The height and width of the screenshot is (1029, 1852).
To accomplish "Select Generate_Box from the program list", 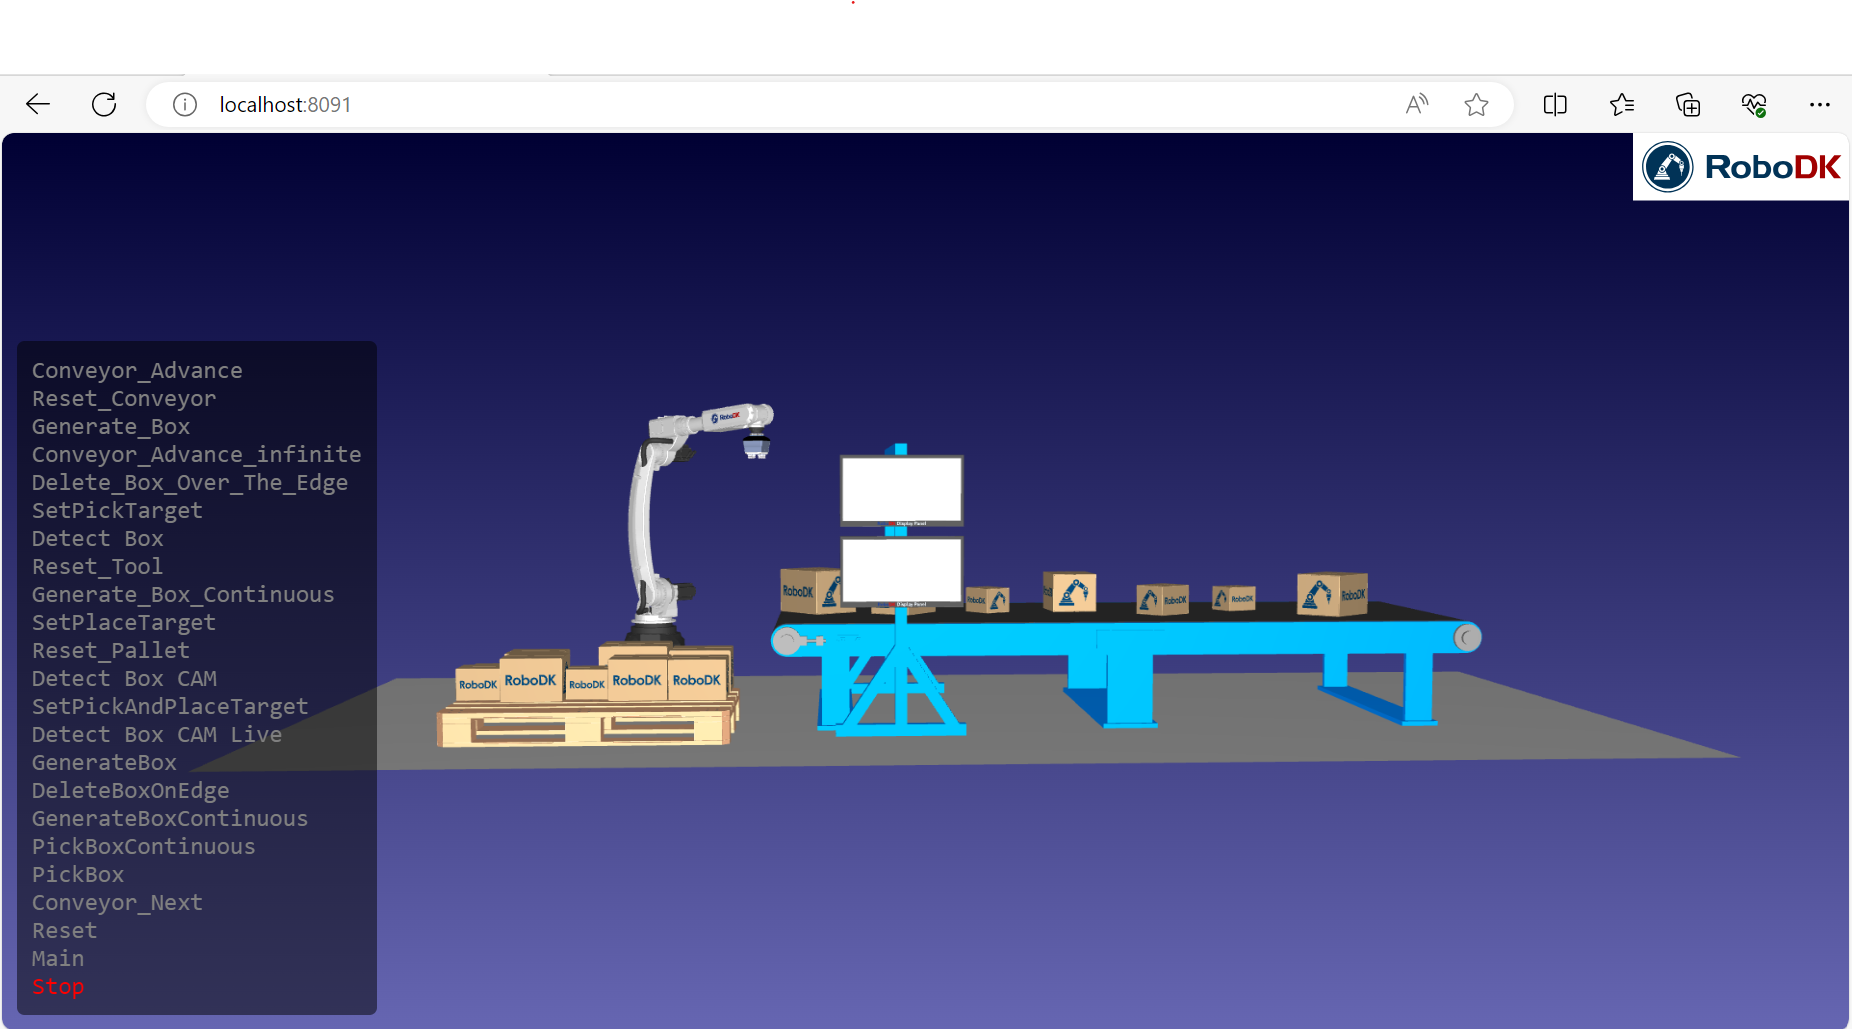I will 111,426.
